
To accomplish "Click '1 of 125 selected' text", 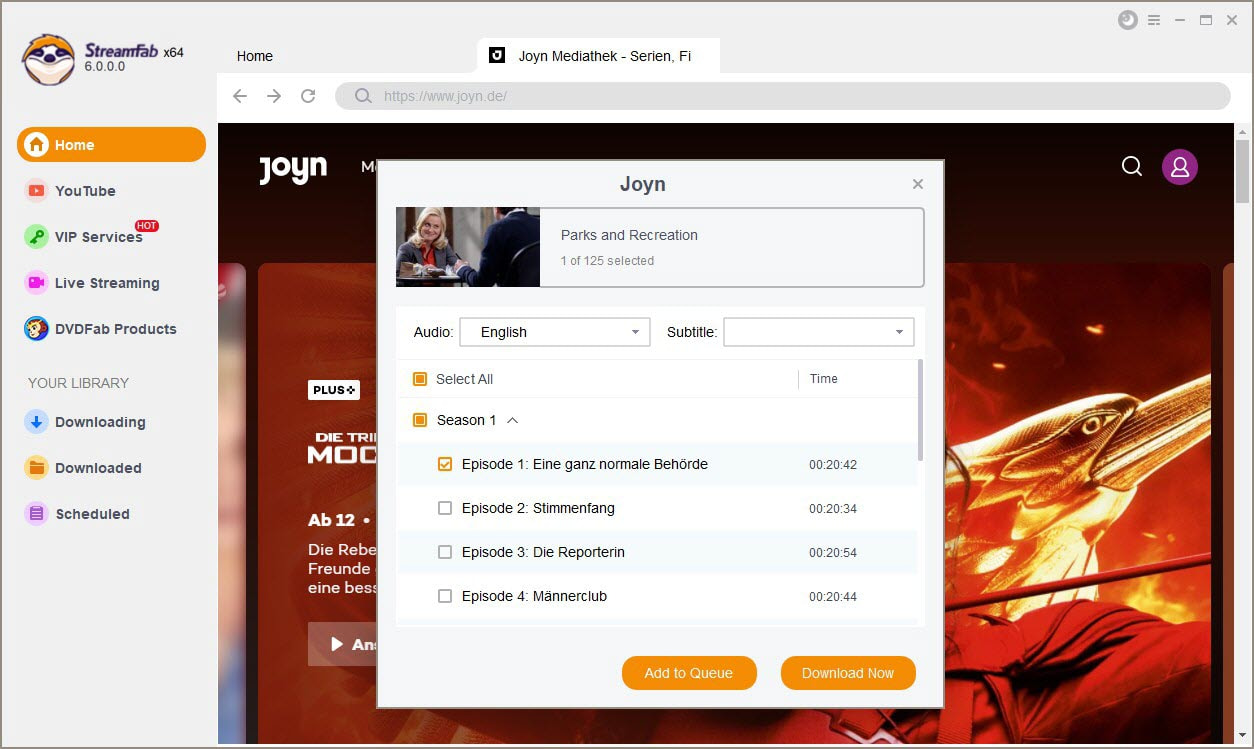I will pos(607,261).
